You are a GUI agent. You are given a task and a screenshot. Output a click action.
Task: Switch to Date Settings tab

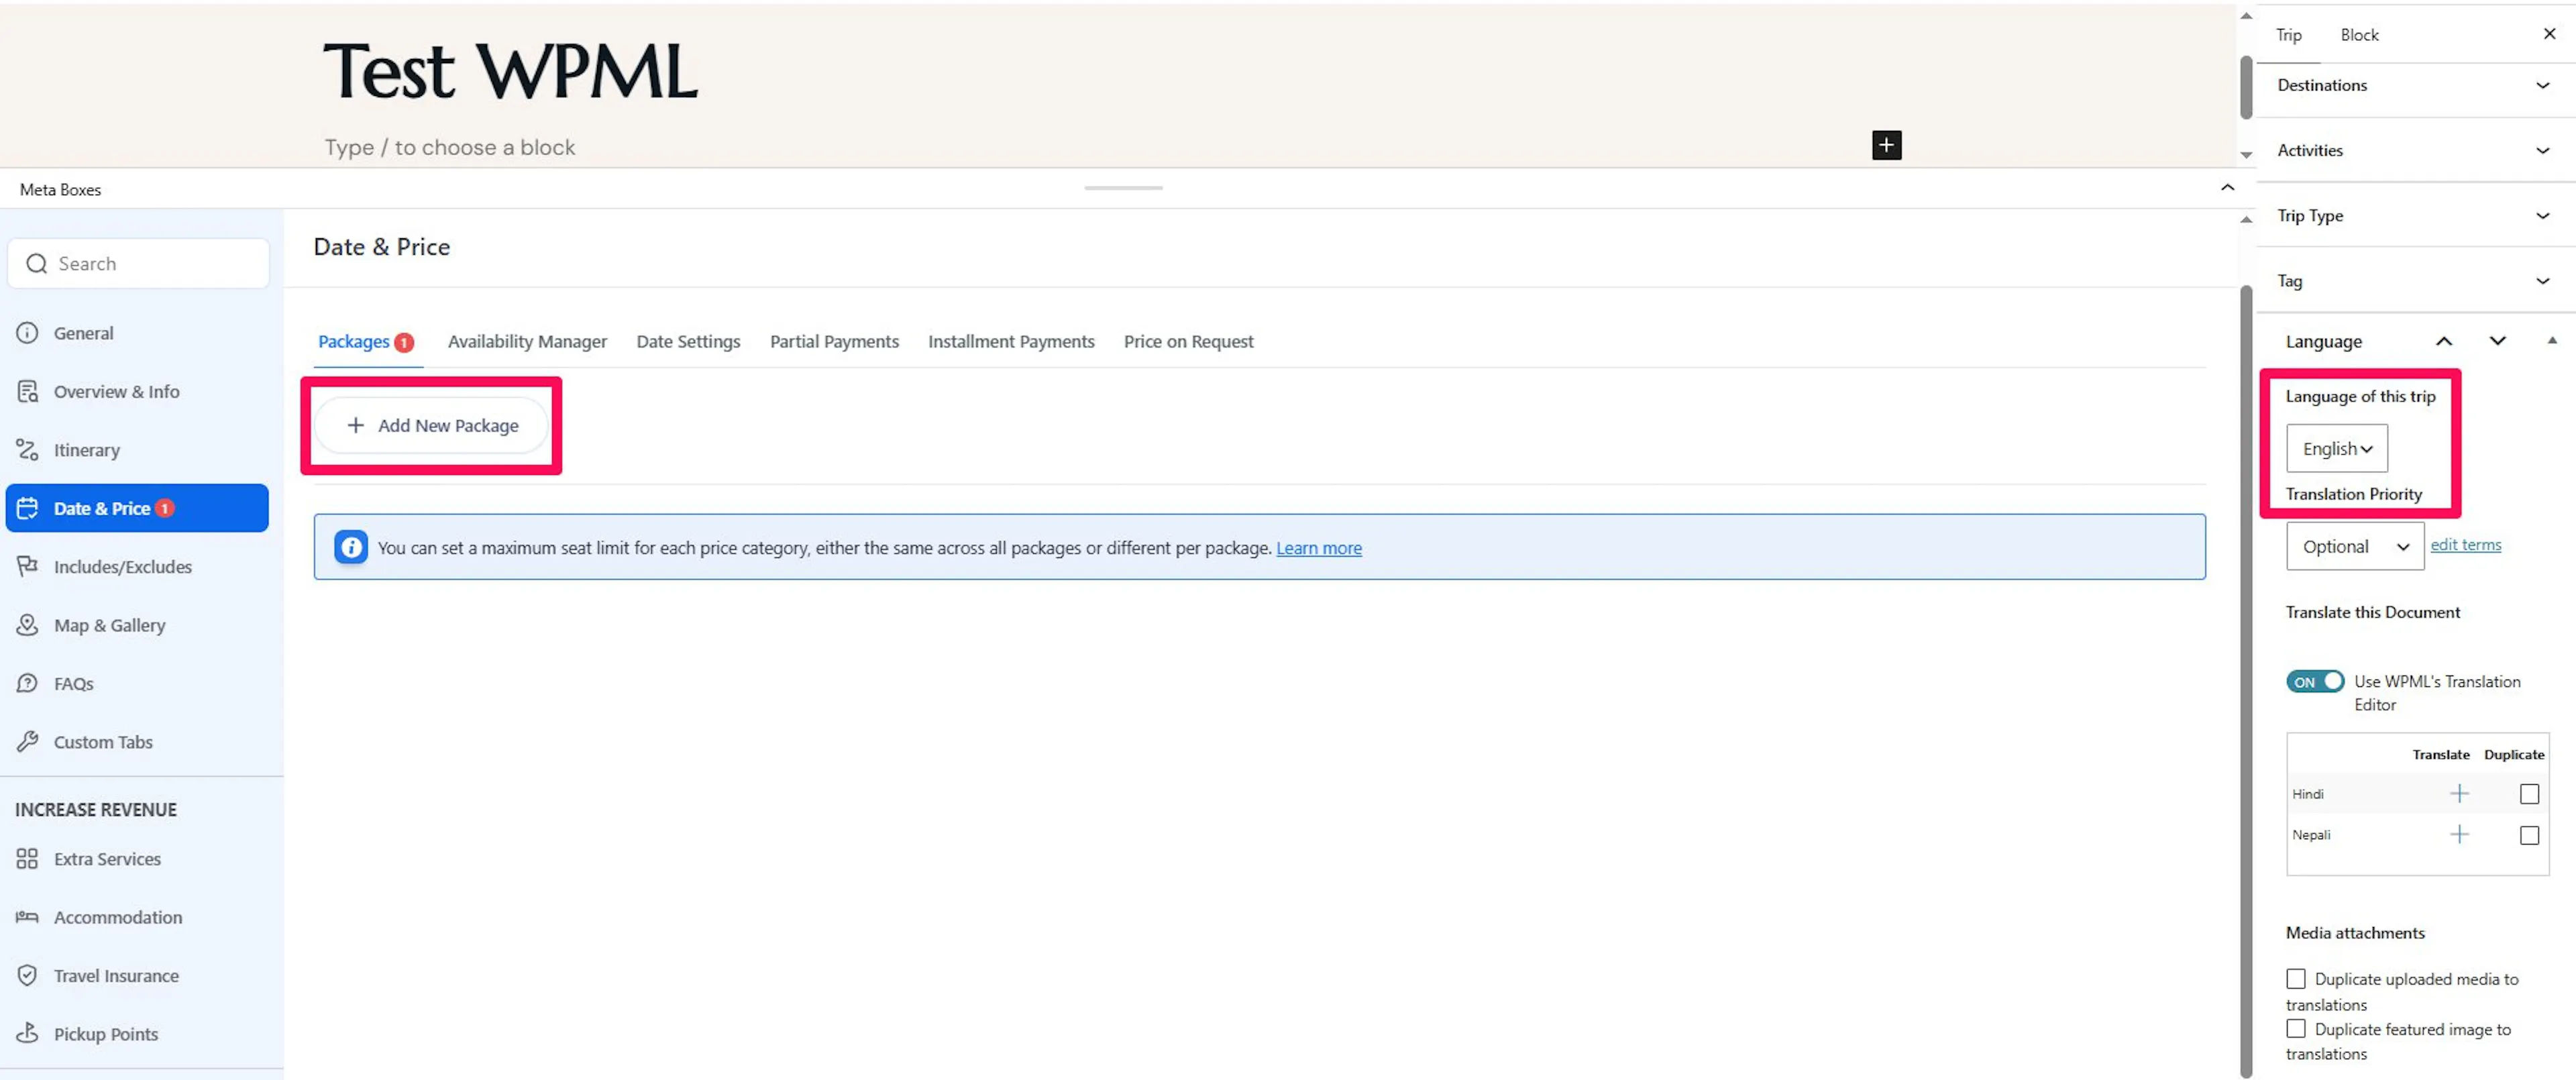click(688, 341)
